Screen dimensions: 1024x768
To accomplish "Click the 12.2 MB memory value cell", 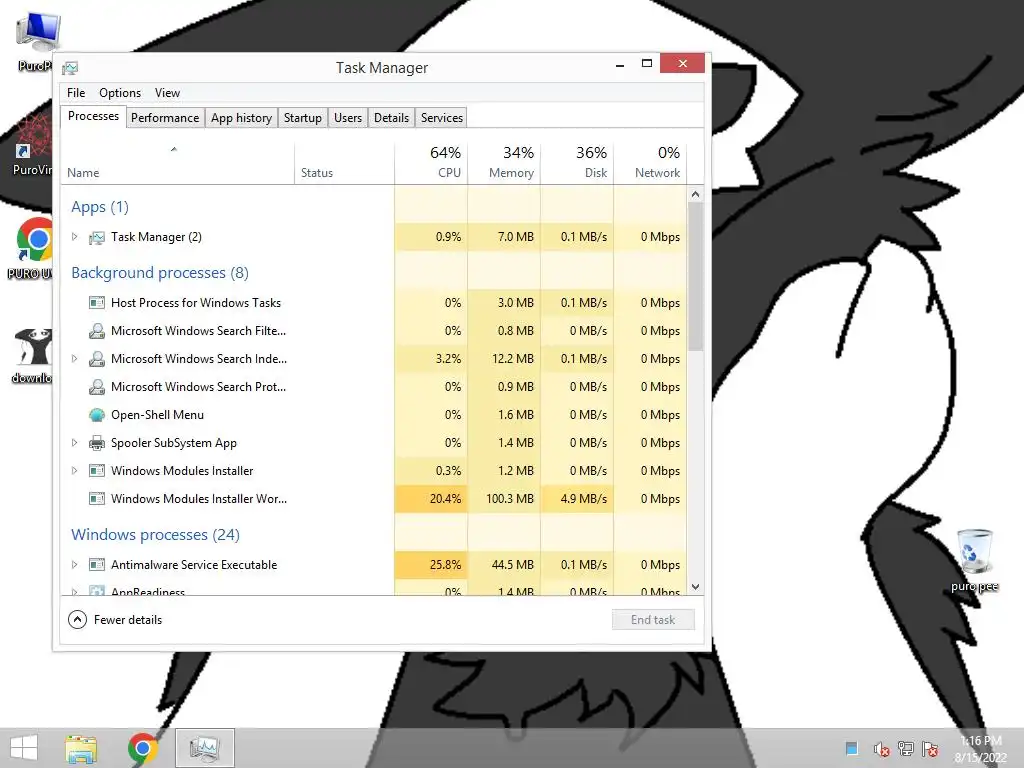I will coord(504,359).
